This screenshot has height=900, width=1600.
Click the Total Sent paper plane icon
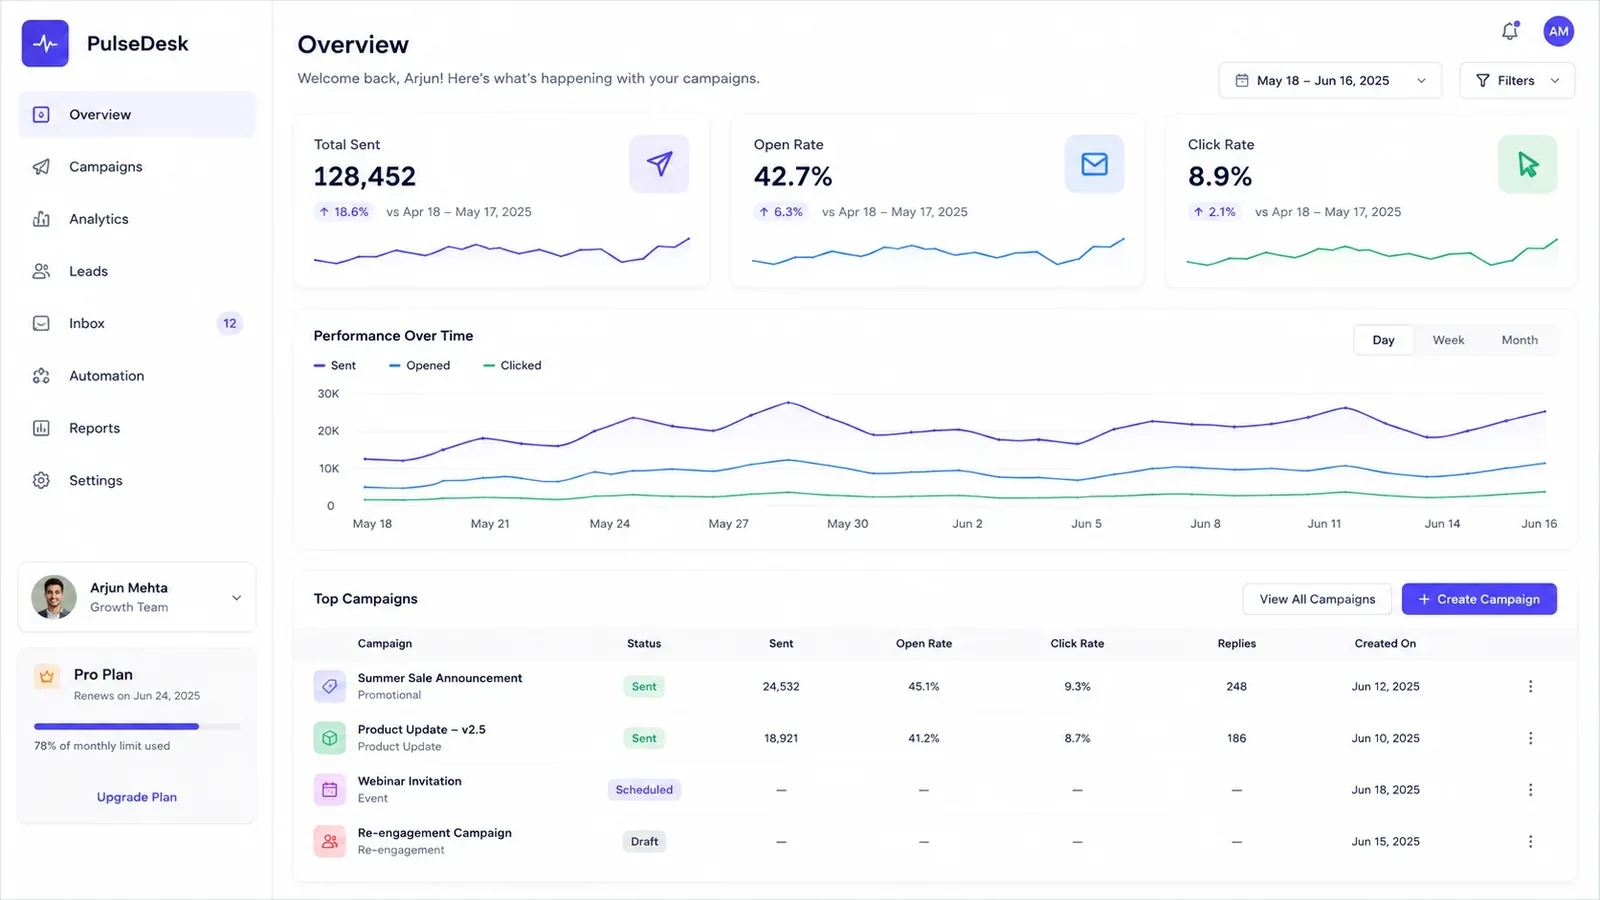click(659, 164)
